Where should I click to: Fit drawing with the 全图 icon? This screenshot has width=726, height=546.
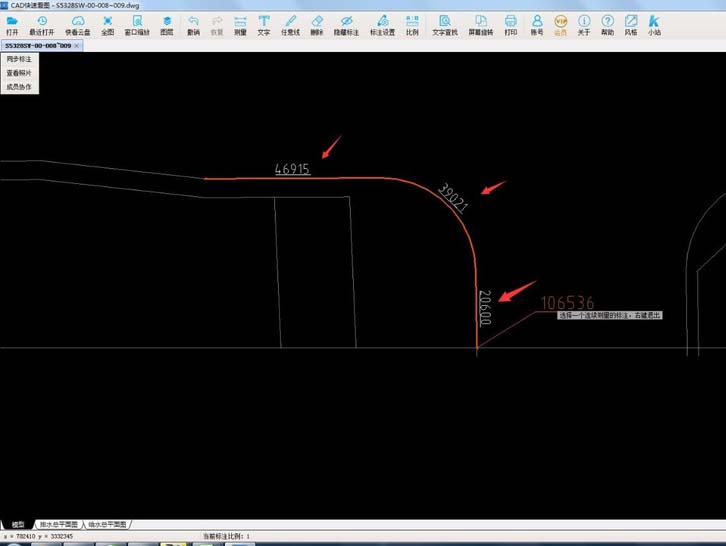click(x=107, y=25)
